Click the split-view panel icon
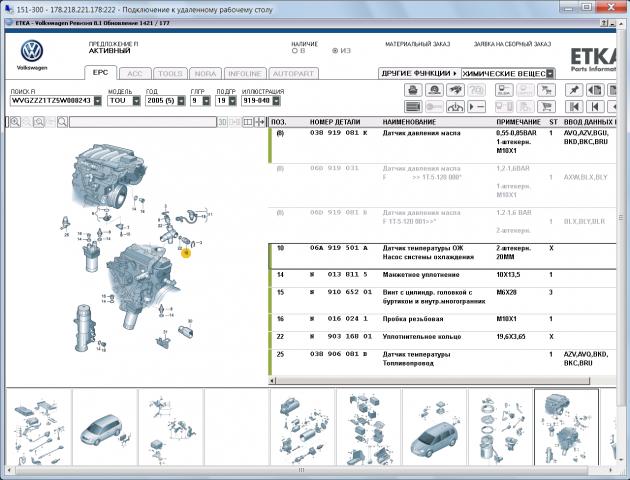Screen dimensions: 630x480 [x=248, y=122]
